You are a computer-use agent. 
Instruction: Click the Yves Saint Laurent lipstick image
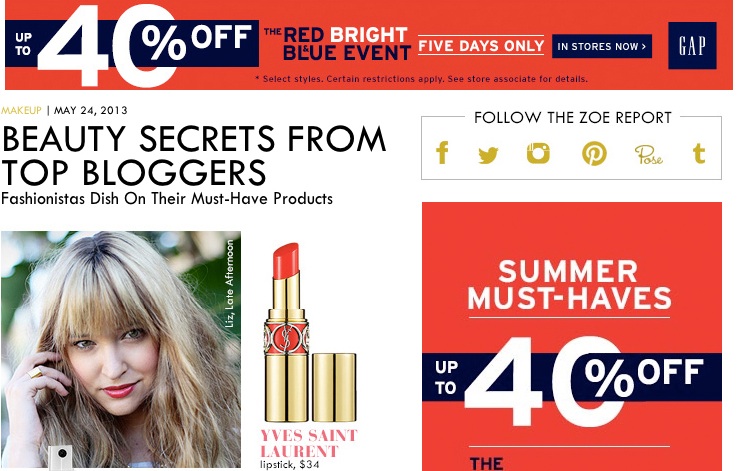tap(309, 333)
